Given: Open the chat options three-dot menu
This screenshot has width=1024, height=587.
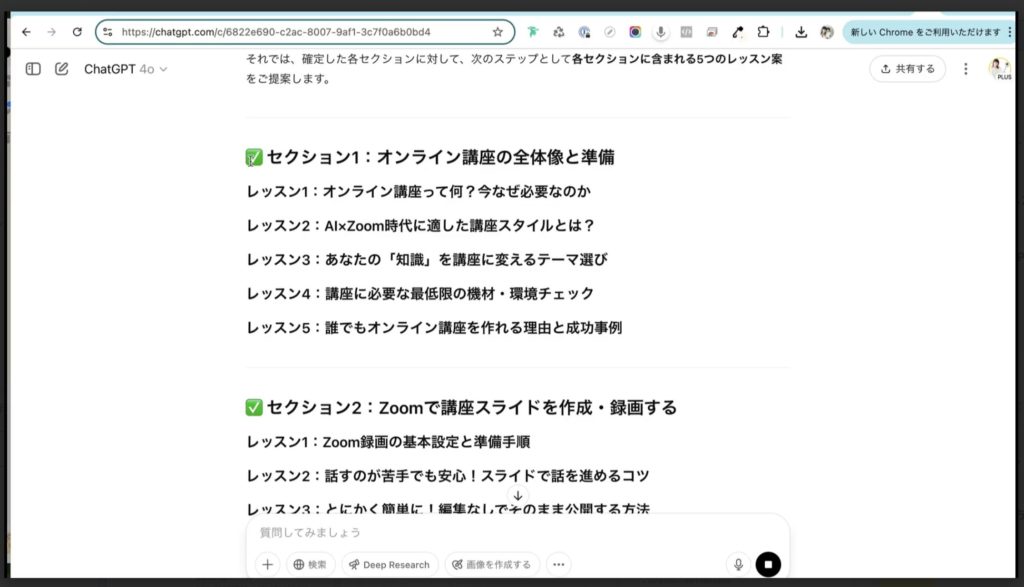Looking at the screenshot, I should coord(964,68).
